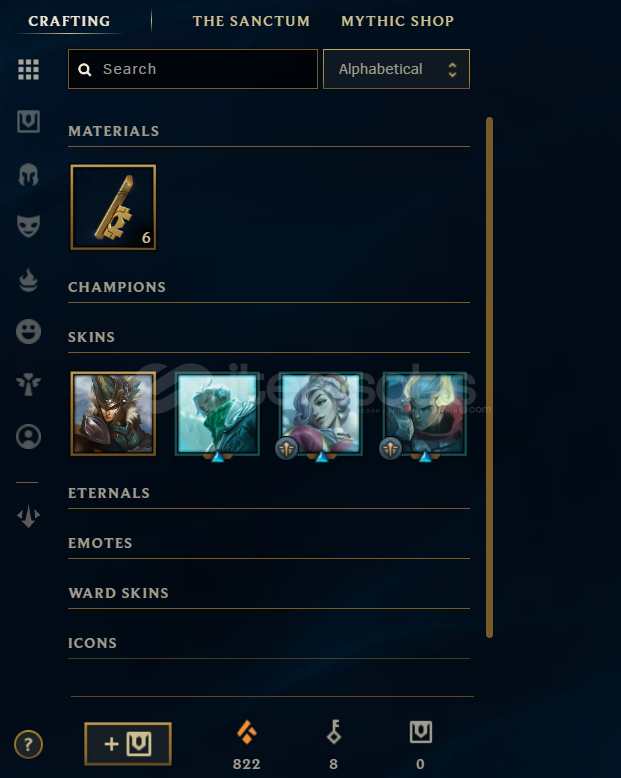The height and width of the screenshot is (778, 621).
Task: Filter loot by champions helmet icon
Action: (28, 175)
